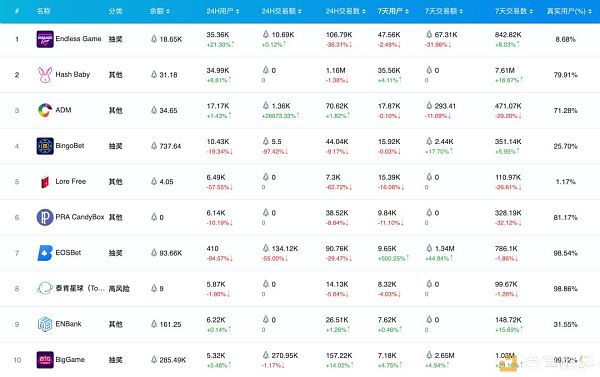This screenshot has height=377, width=600.
Task: Open the 泰肯星球 planet icon
Action: 45,288
